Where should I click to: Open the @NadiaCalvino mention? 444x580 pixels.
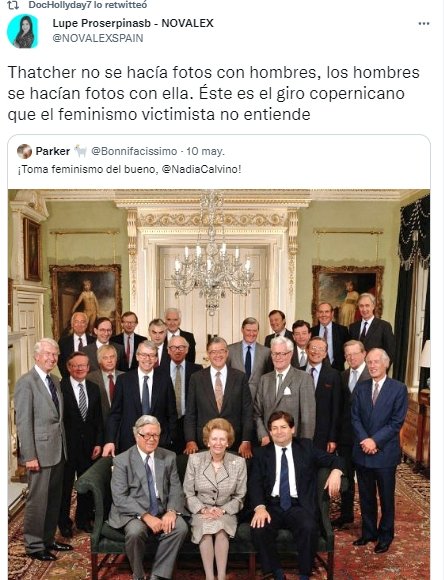(x=202, y=169)
